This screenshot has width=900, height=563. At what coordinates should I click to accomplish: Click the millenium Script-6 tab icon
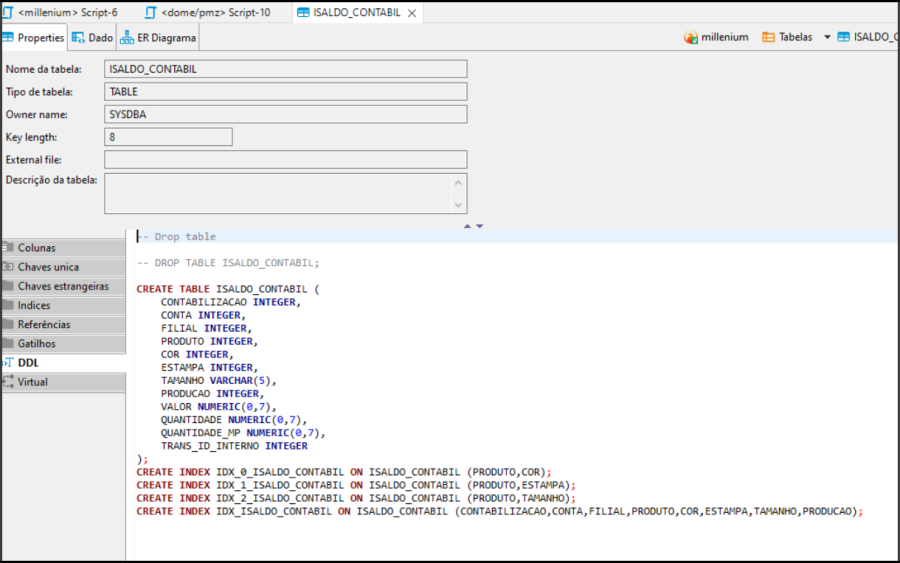tap(8, 13)
